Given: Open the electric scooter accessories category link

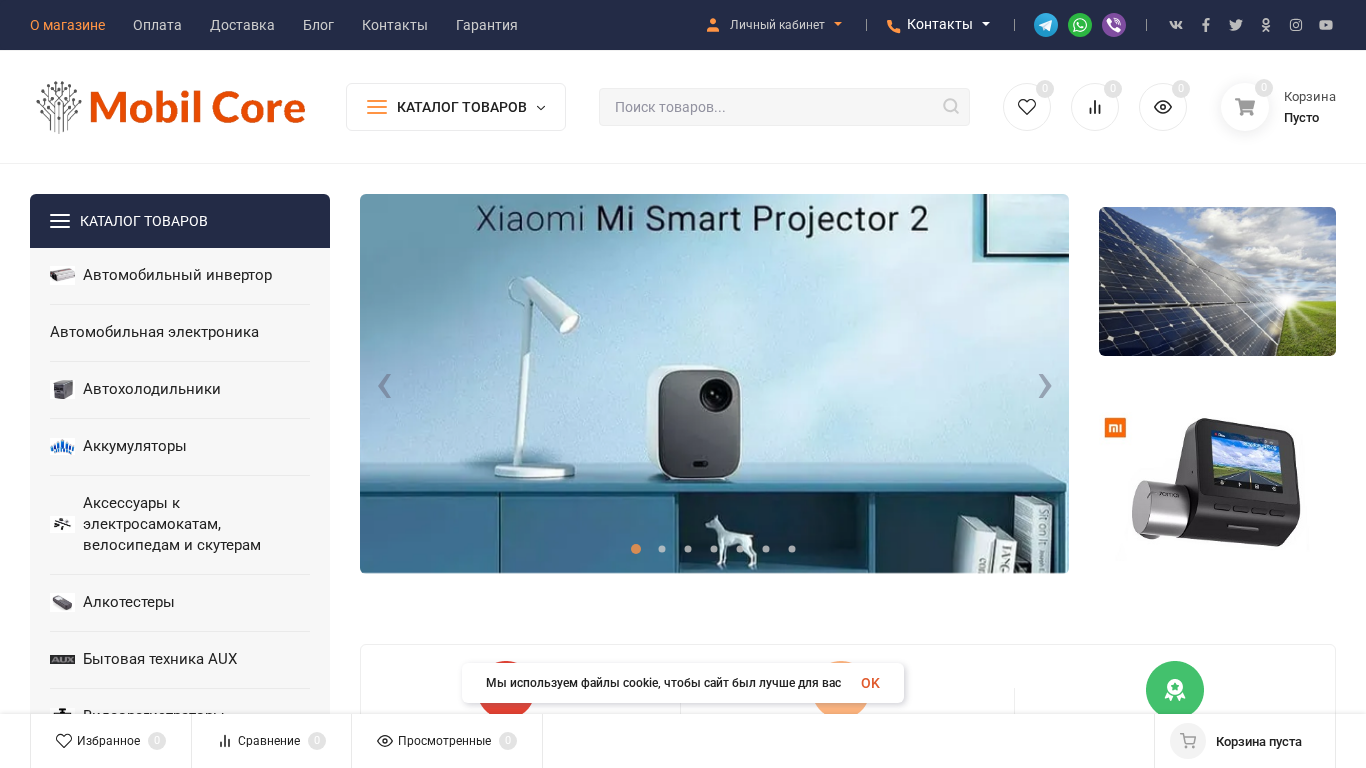Looking at the screenshot, I should click(172, 524).
